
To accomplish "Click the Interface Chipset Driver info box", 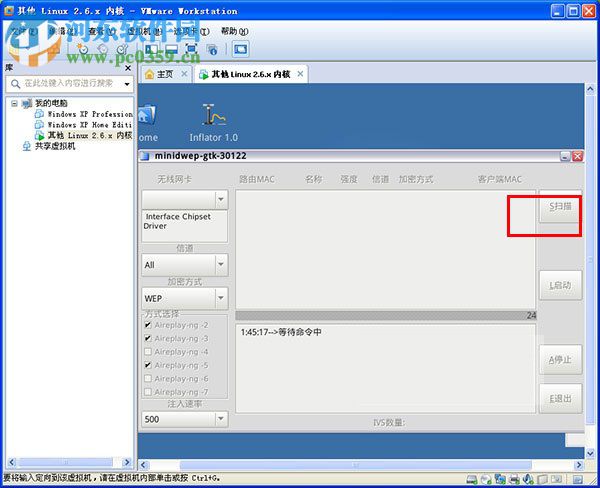I will (x=185, y=226).
